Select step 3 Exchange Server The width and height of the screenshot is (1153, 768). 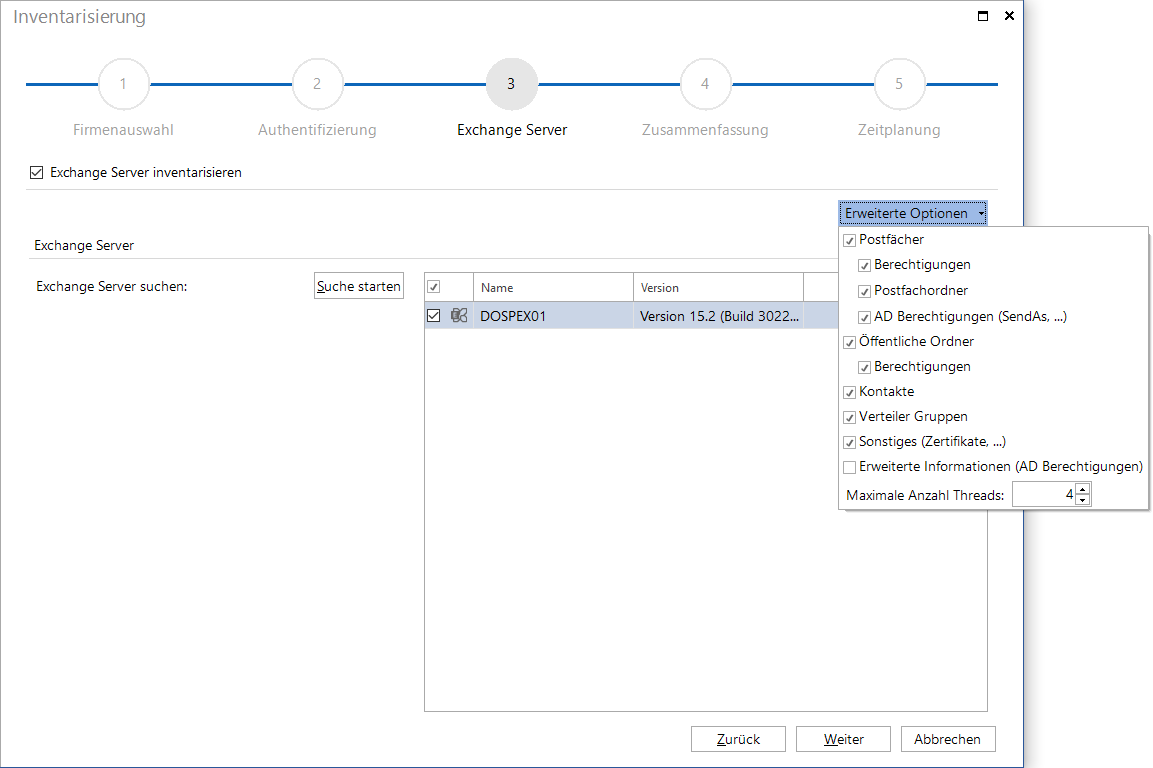(511, 84)
